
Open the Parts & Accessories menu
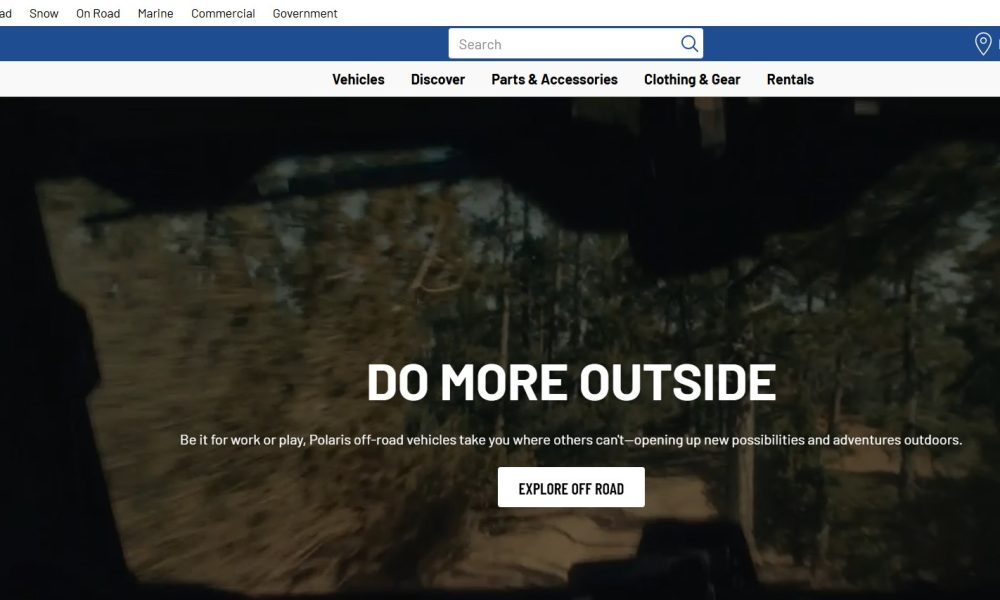tap(554, 79)
